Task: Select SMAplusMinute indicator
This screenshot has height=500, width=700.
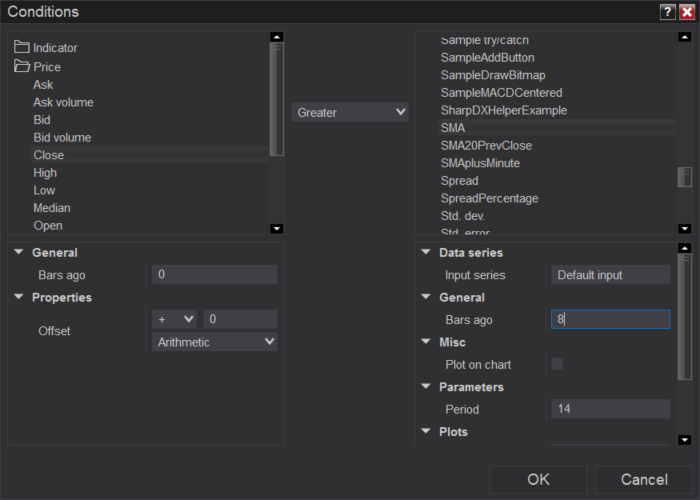Action: [x=480, y=163]
